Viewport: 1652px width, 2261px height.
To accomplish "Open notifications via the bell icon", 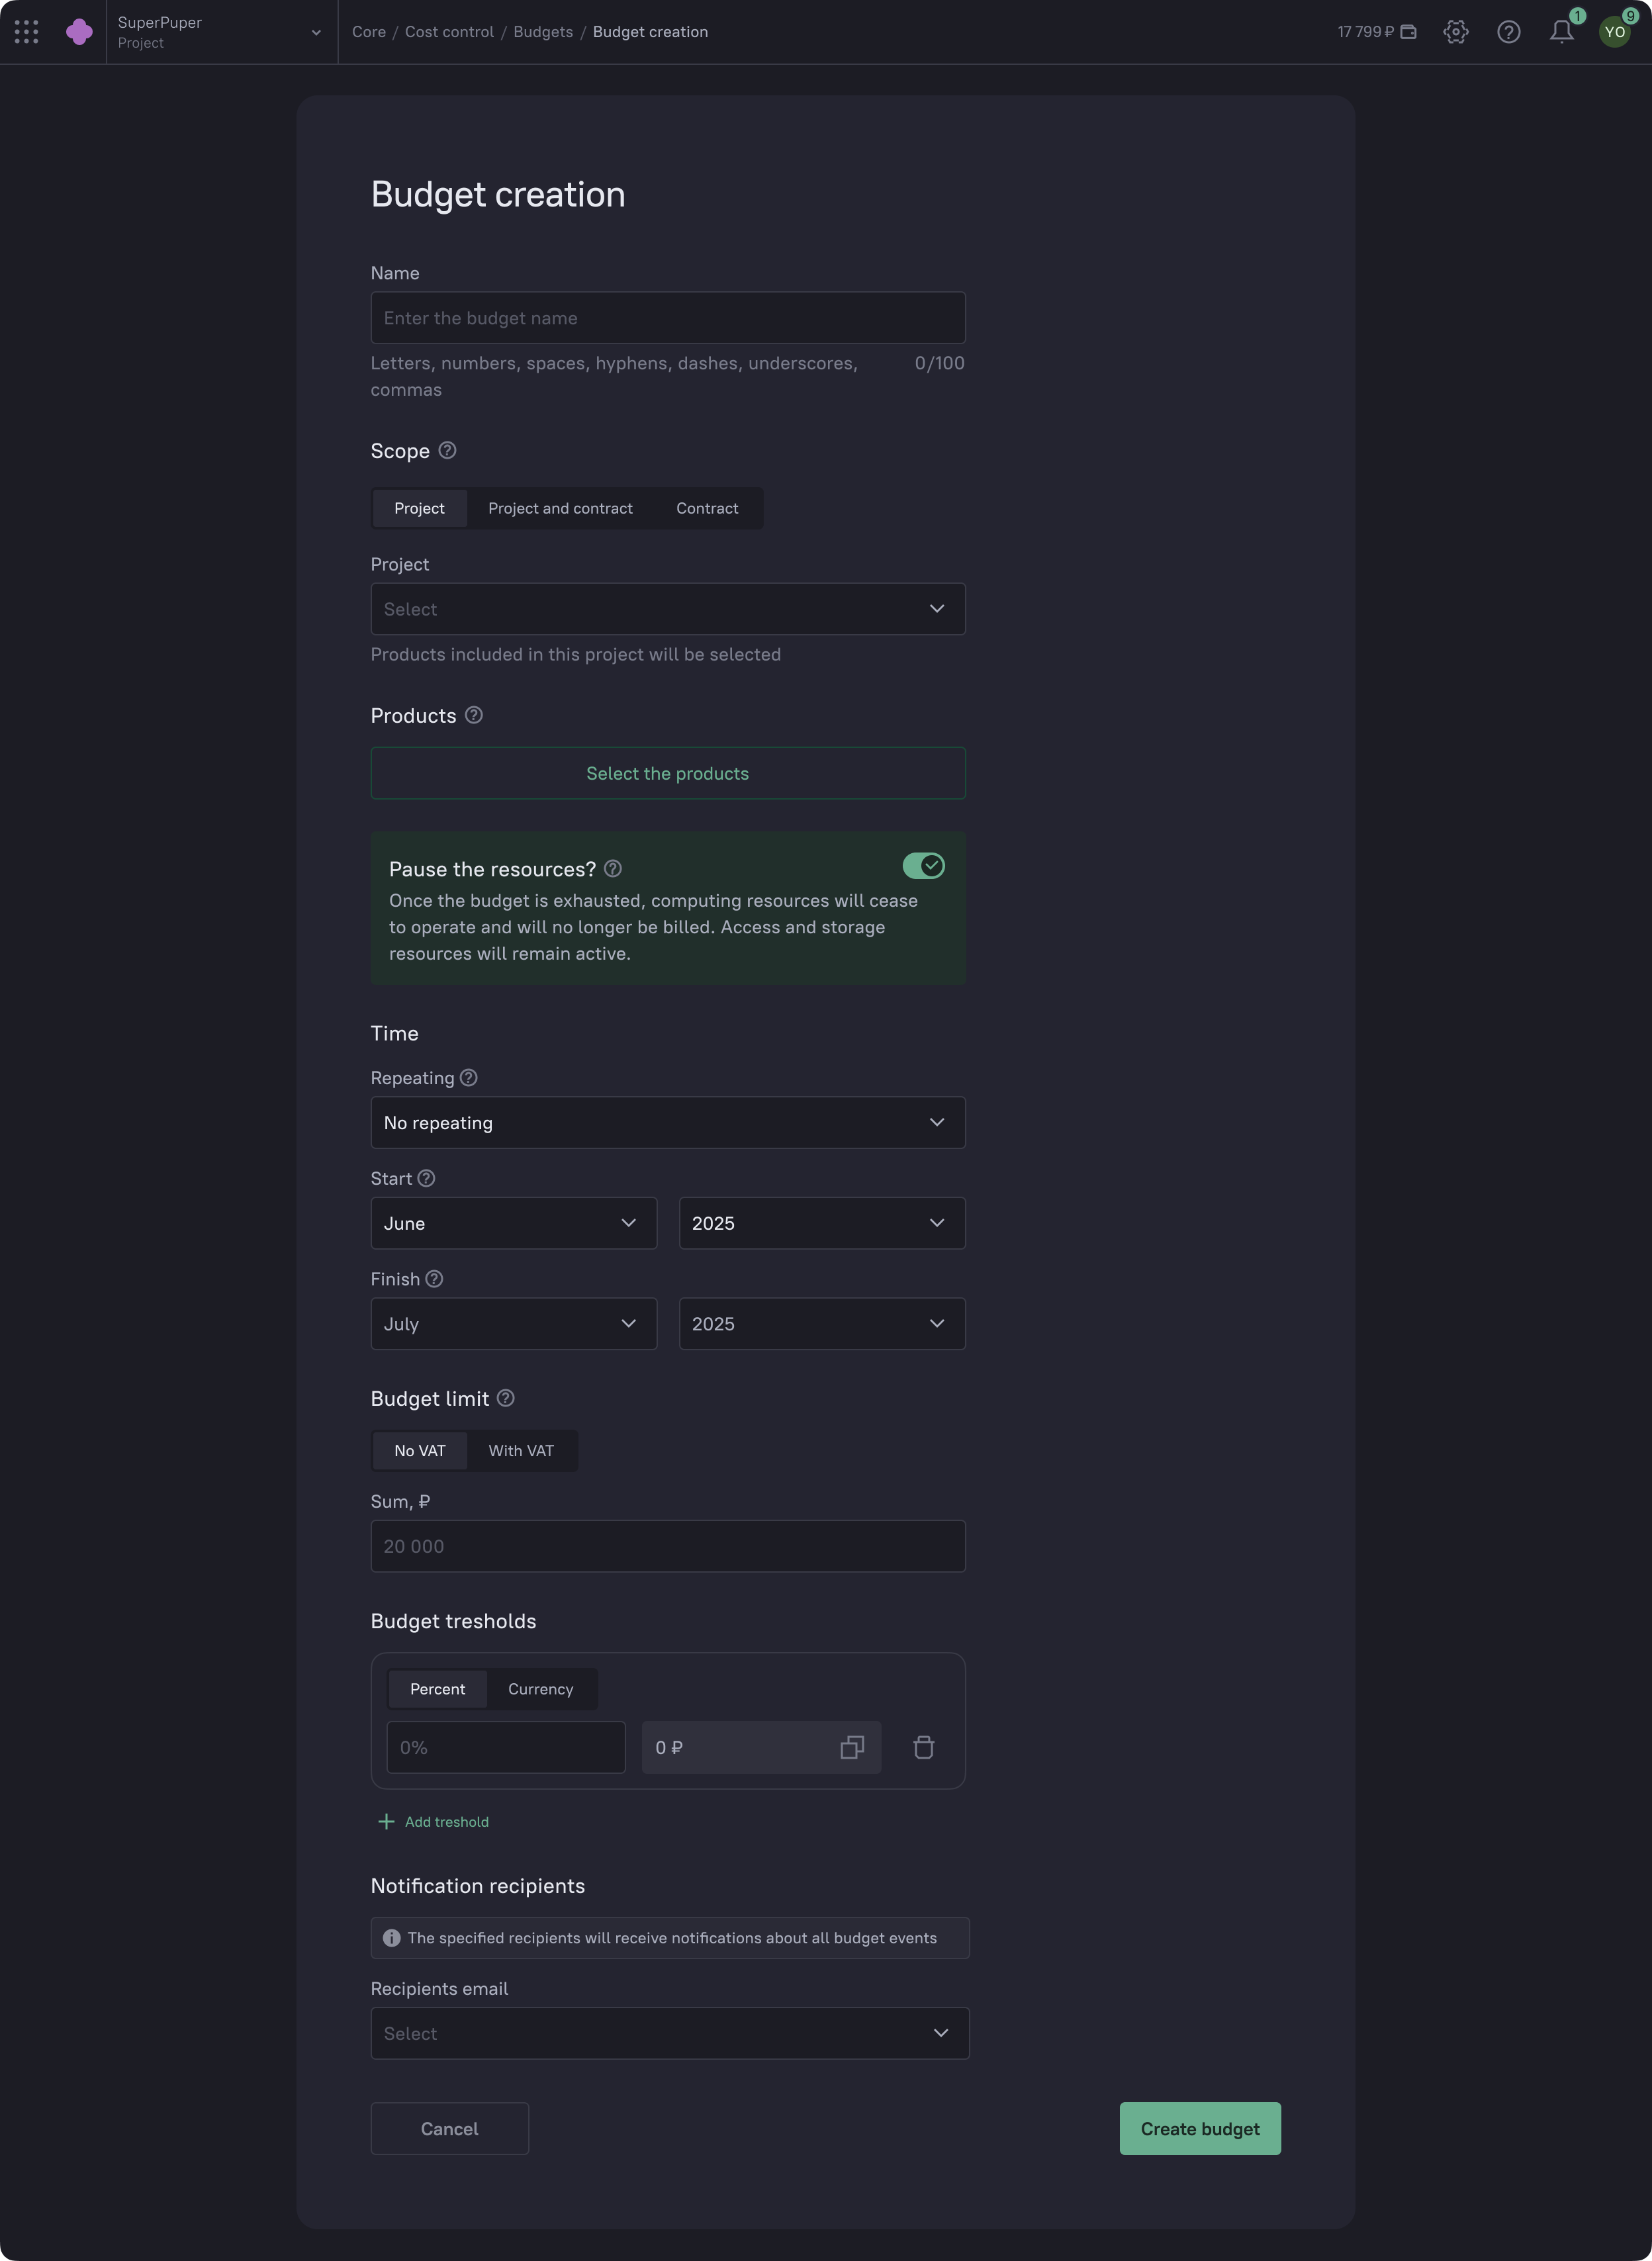I will pyautogui.click(x=1561, y=33).
